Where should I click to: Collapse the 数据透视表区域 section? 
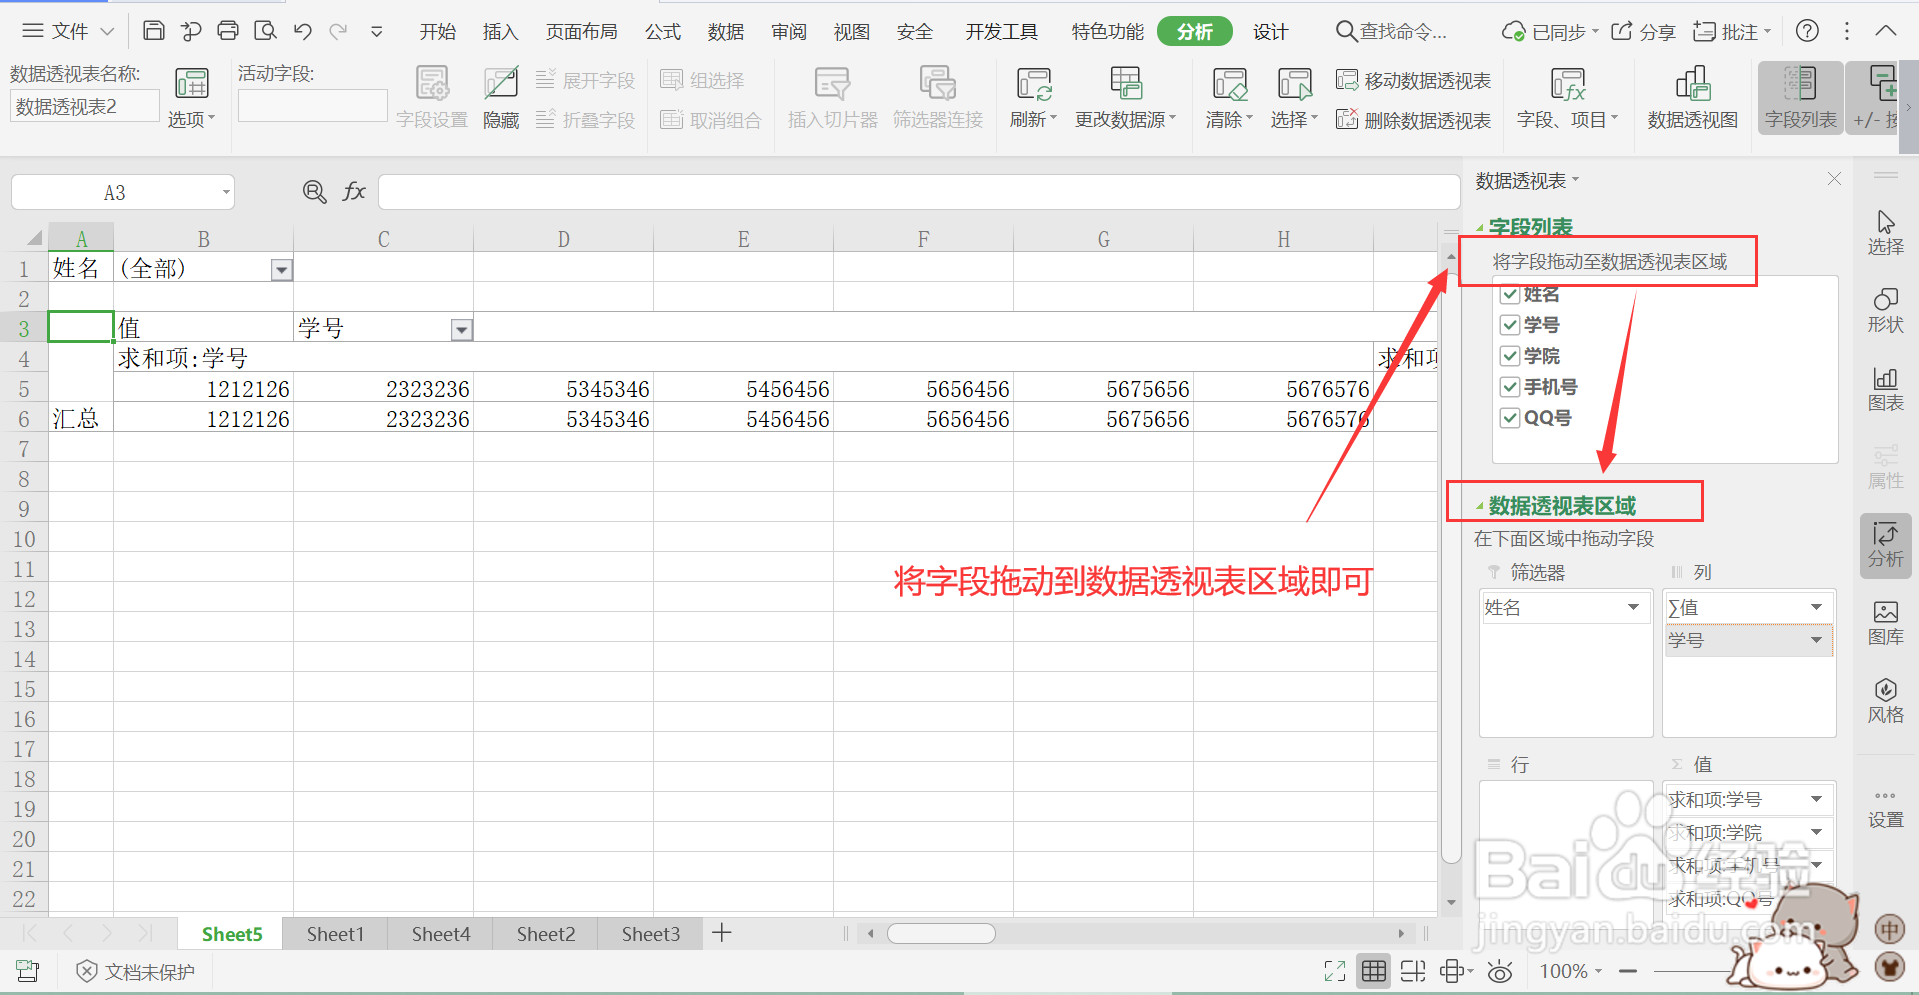coord(1480,506)
